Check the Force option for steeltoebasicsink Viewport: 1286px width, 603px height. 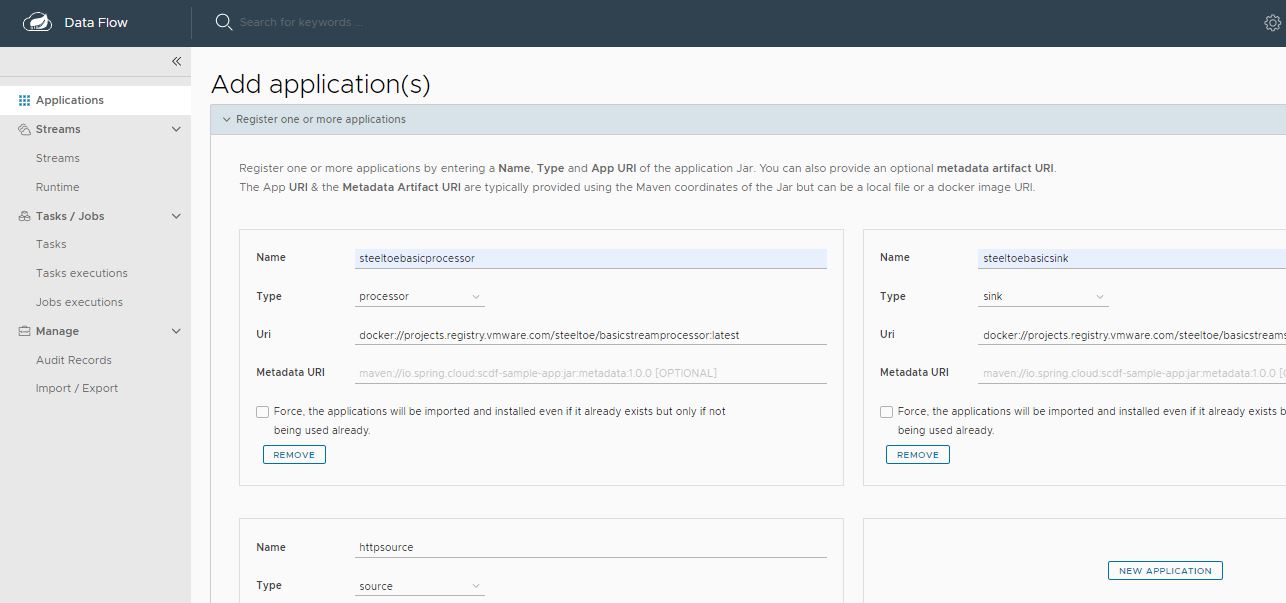tap(885, 411)
